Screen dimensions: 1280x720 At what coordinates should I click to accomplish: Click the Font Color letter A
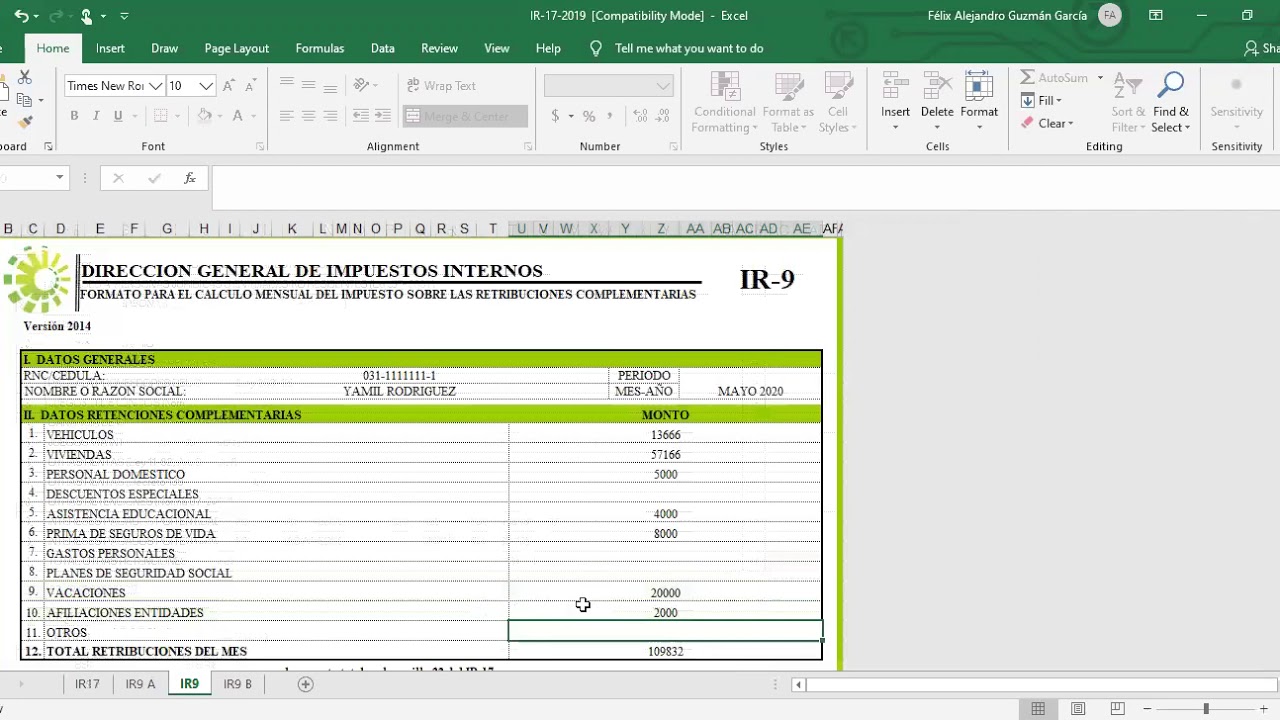(237, 116)
